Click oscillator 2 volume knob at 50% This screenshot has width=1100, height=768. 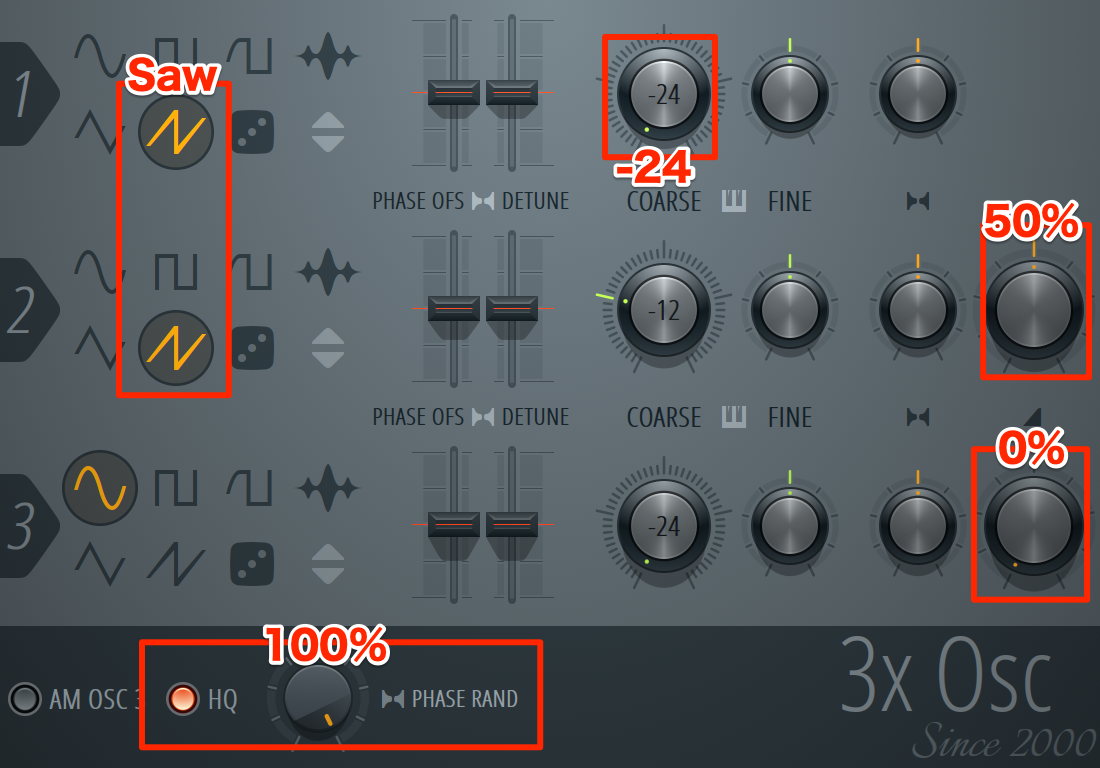[1034, 310]
